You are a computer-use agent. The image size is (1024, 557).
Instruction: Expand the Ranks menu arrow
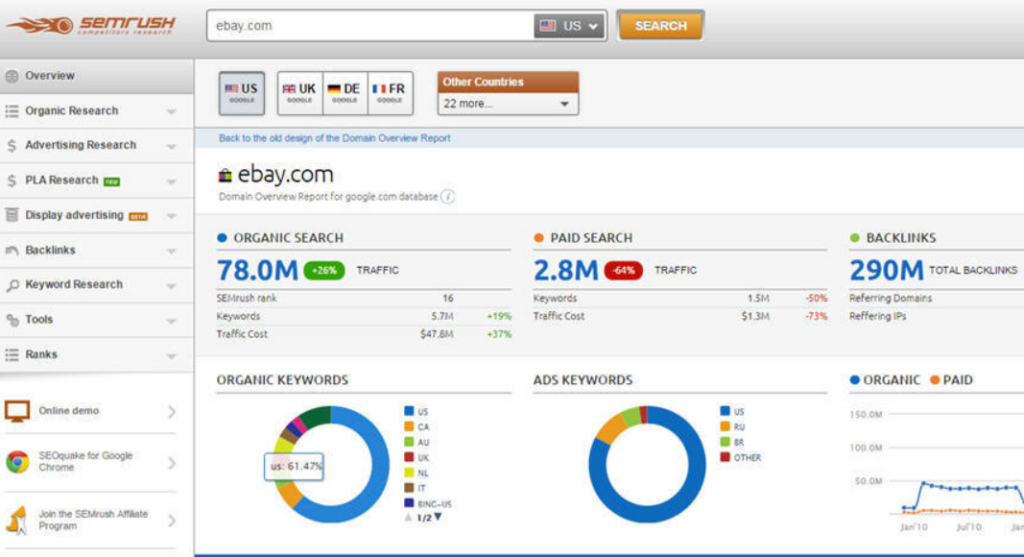click(x=171, y=356)
